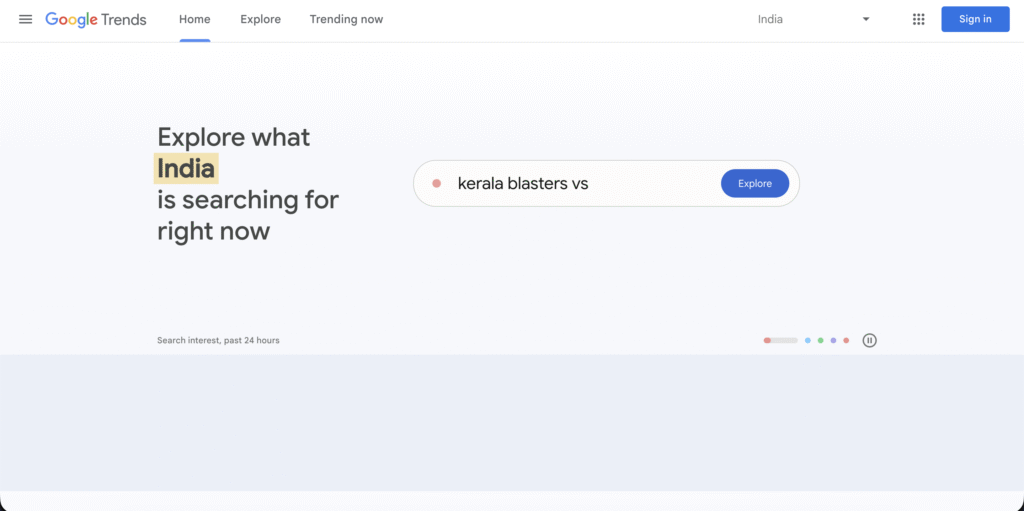
Task: Click the country selector dropdown arrow
Action: (866, 19)
